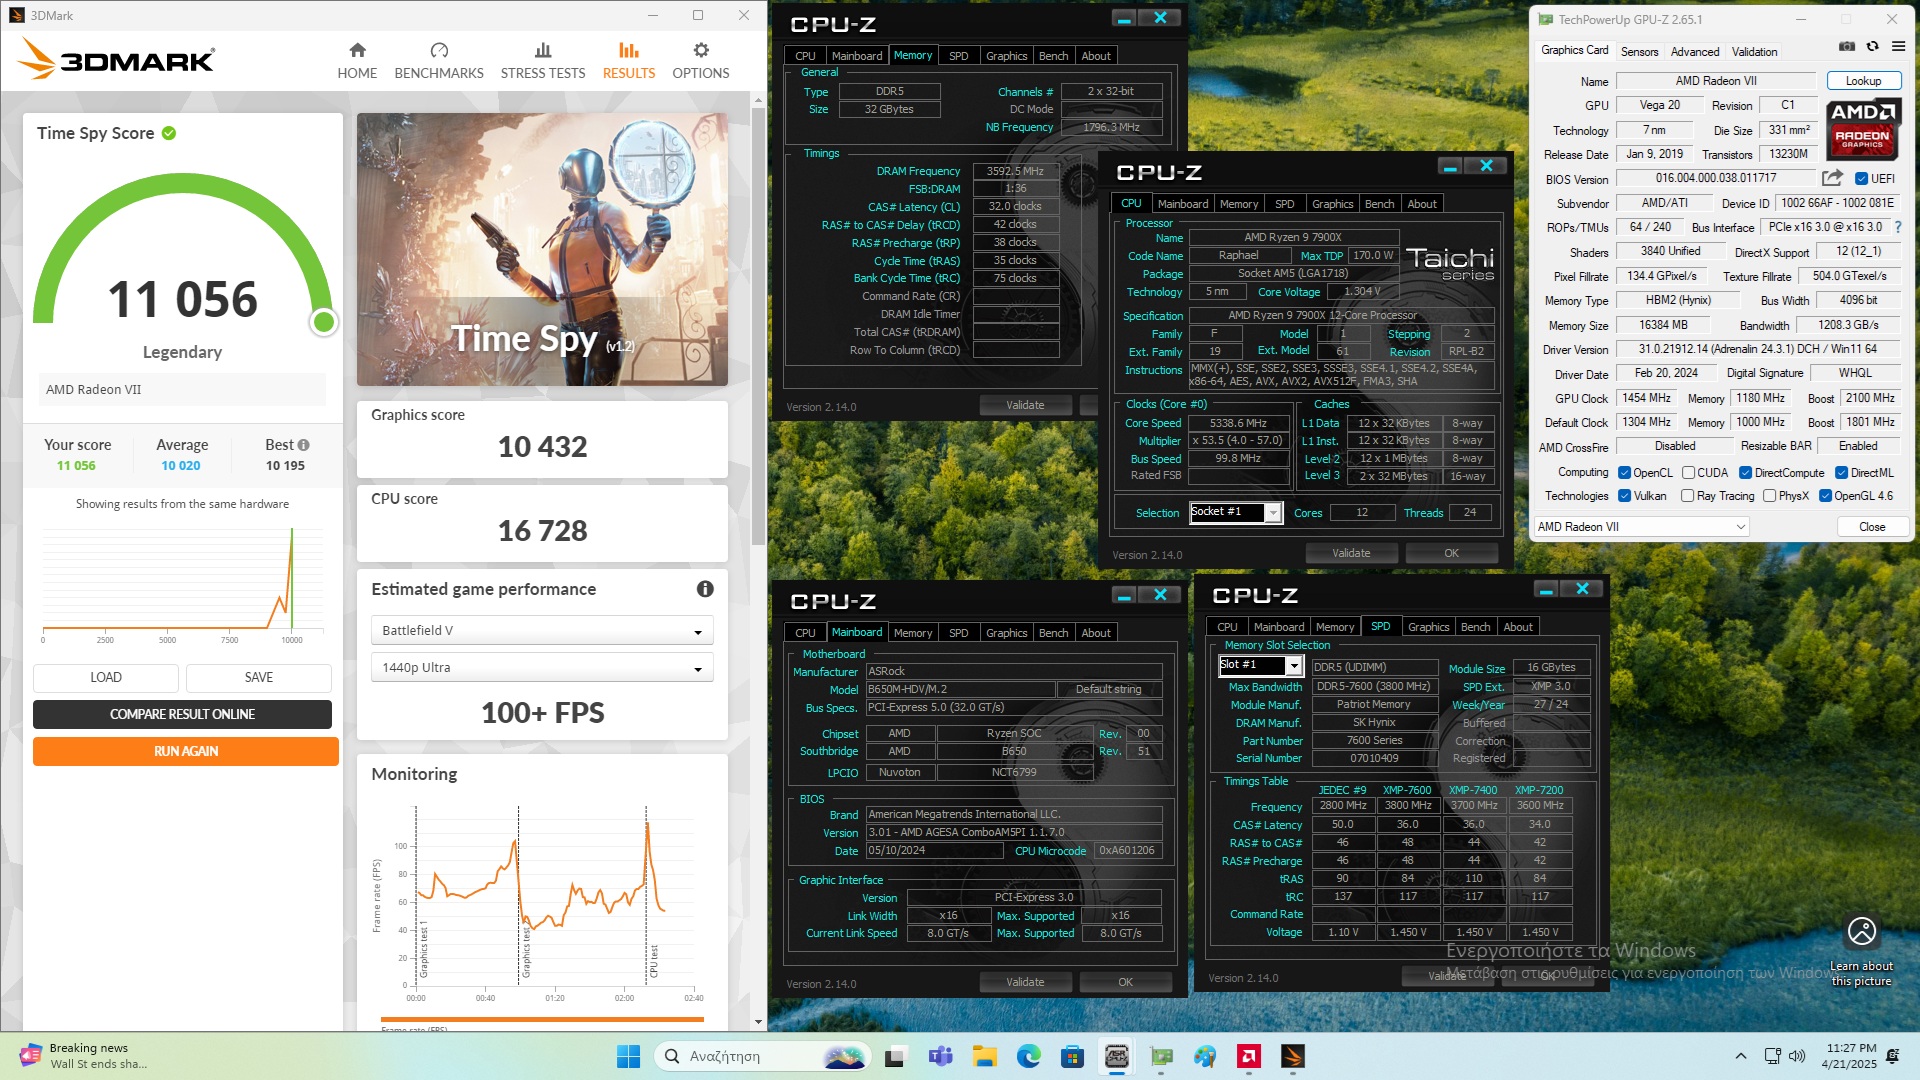Click the 16 728 CPU score value
The height and width of the screenshot is (1080, 1920).
click(x=542, y=530)
